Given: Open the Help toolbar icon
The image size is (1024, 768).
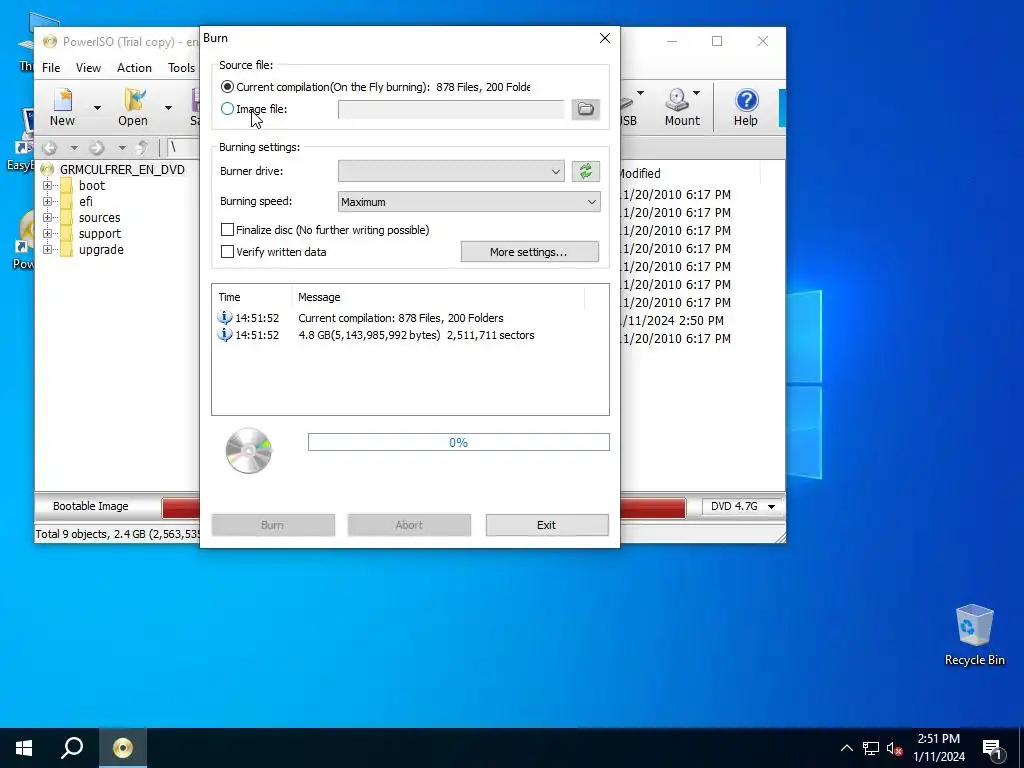Looking at the screenshot, I should click(745, 107).
